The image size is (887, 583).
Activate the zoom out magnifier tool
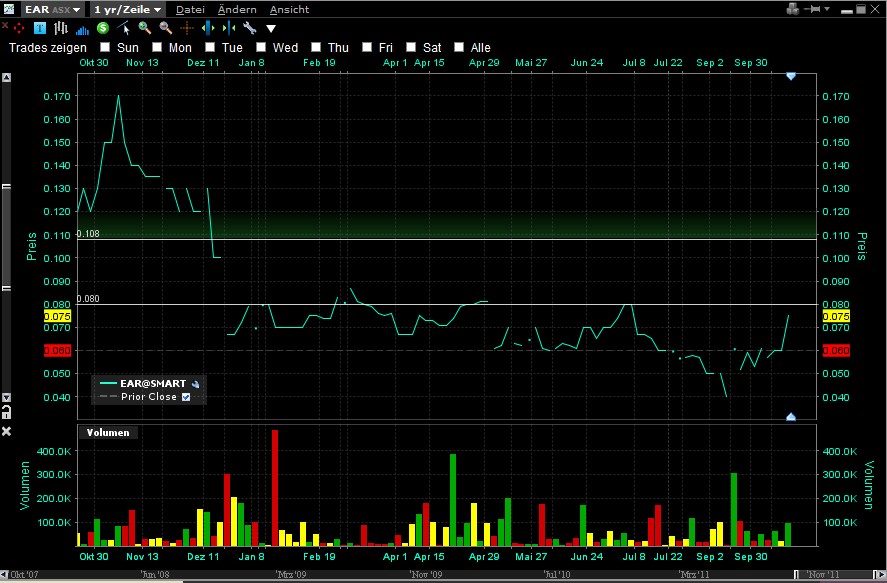tap(165, 29)
